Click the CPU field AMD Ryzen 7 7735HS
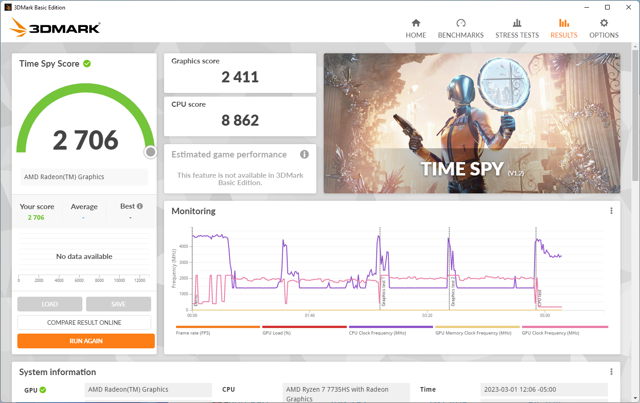Viewport: 640px width, 403px height. coord(346,393)
